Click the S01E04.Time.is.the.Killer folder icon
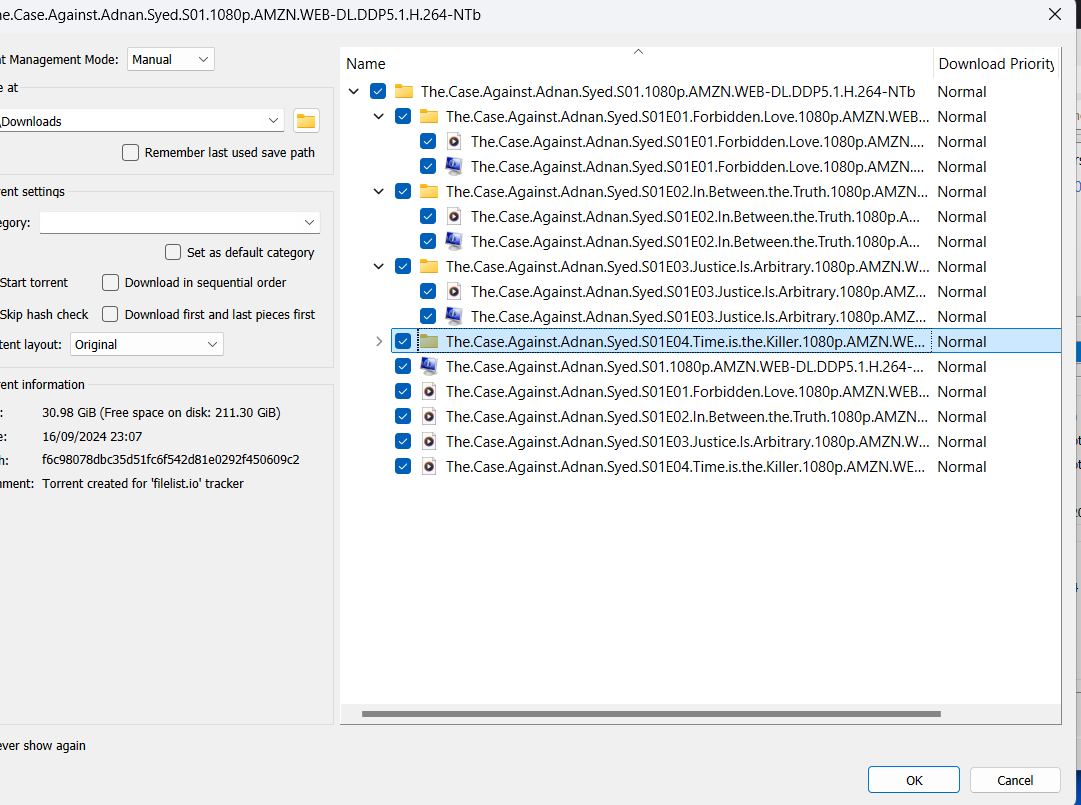The width and height of the screenshot is (1081, 805). pyautogui.click(x=429, y=342)
